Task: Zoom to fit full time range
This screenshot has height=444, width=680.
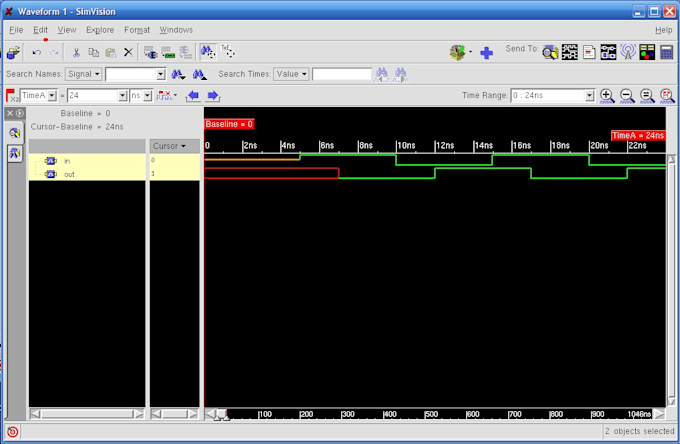Action: [647, 96]
